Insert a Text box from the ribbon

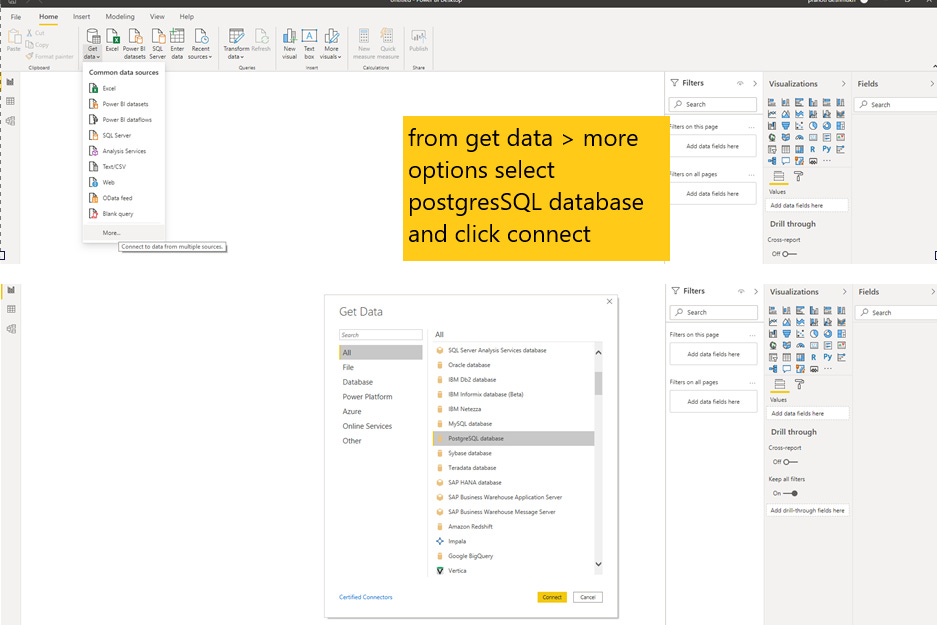point(309,43)
